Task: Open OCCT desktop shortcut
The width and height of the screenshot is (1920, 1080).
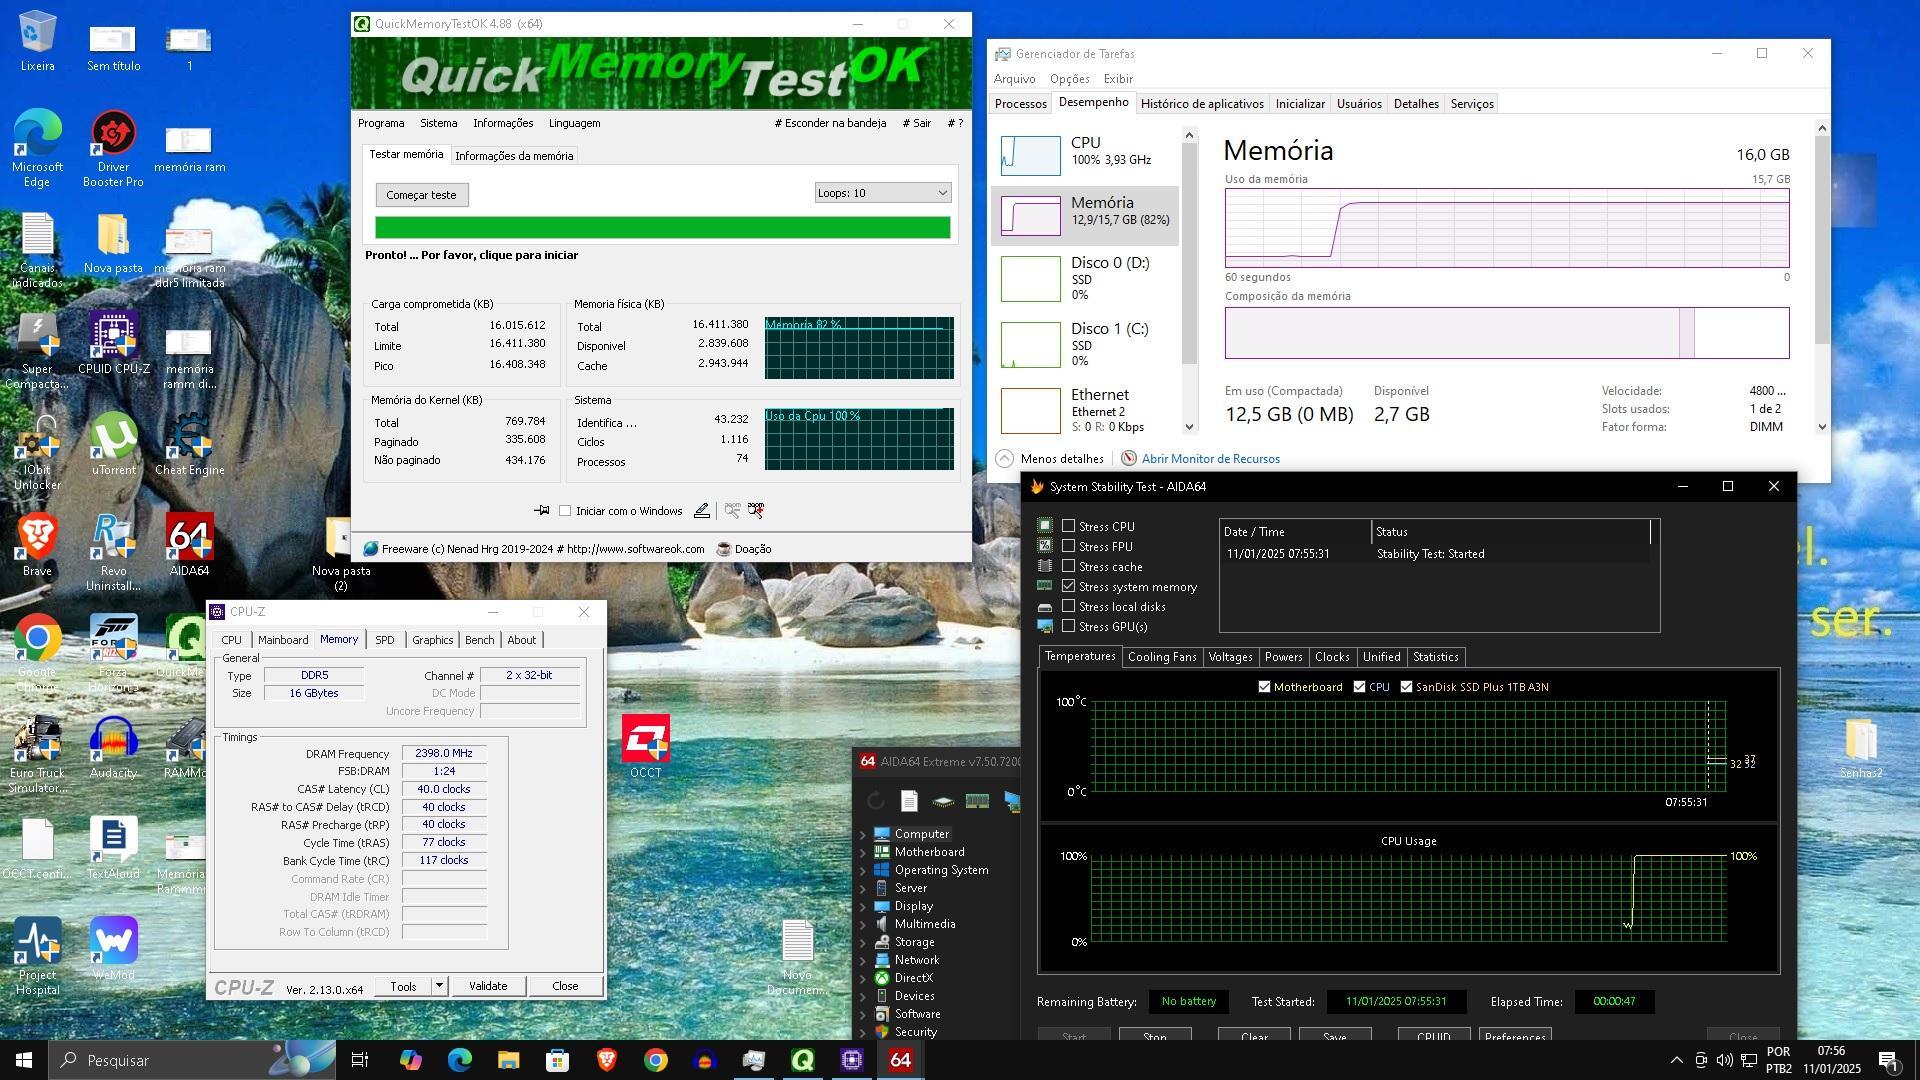Action: [646, 746]
